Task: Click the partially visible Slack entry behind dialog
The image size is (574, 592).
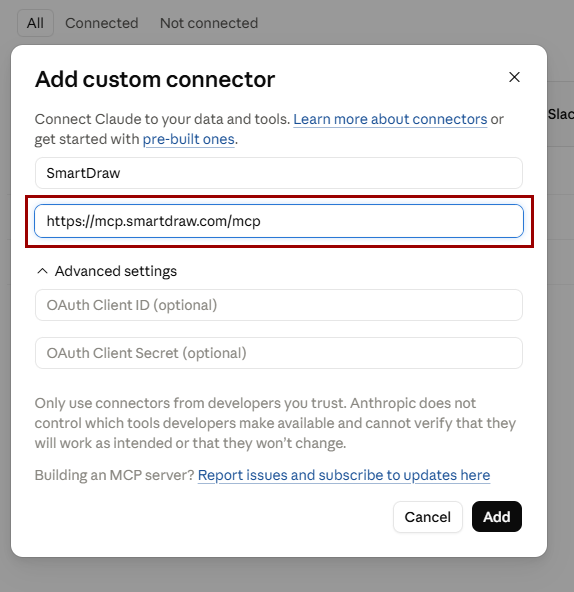Action: coord(561,114)
